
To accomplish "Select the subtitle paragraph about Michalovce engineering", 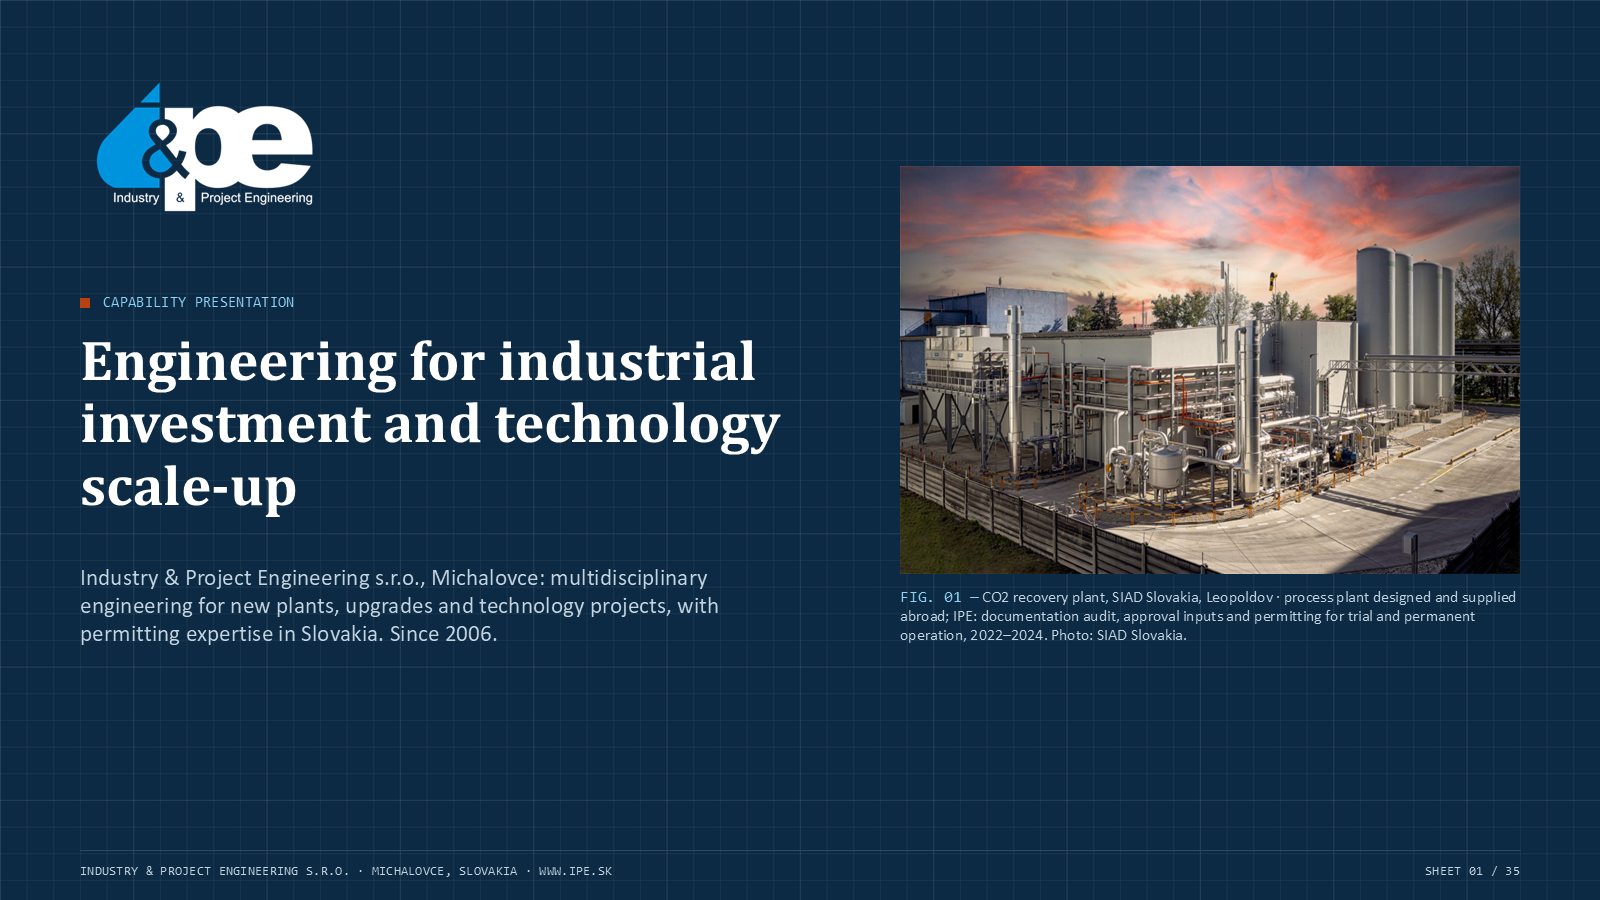I will [400, 606].
